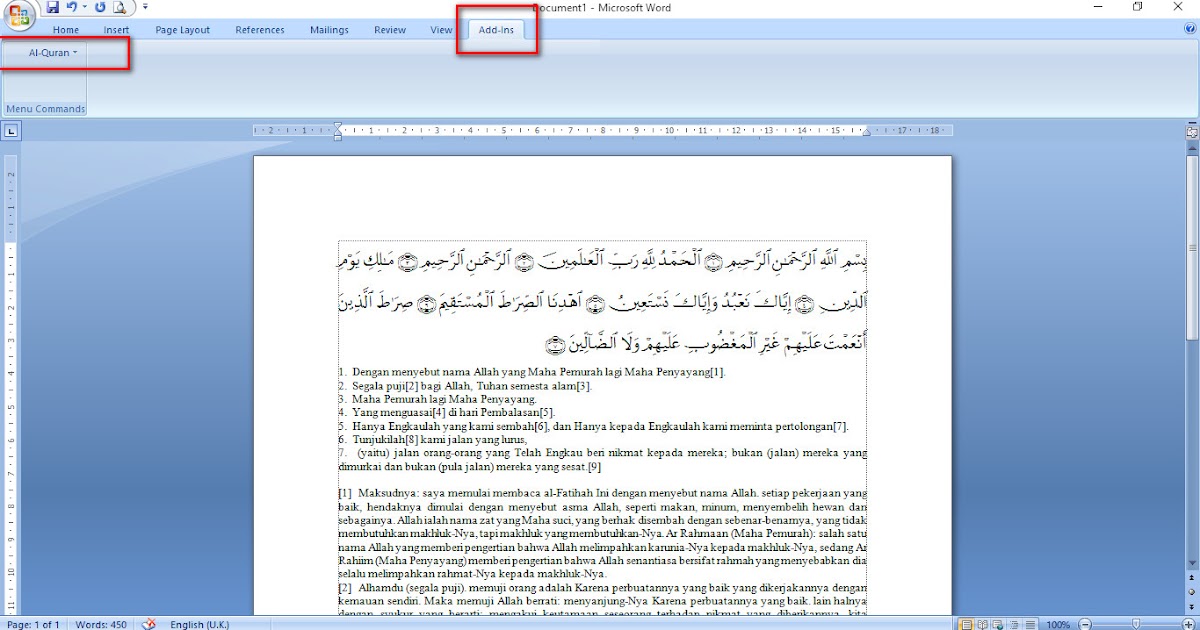Open the Select Browse Object button
This screenshot has height=630, width=1200.
[1191, 592]
